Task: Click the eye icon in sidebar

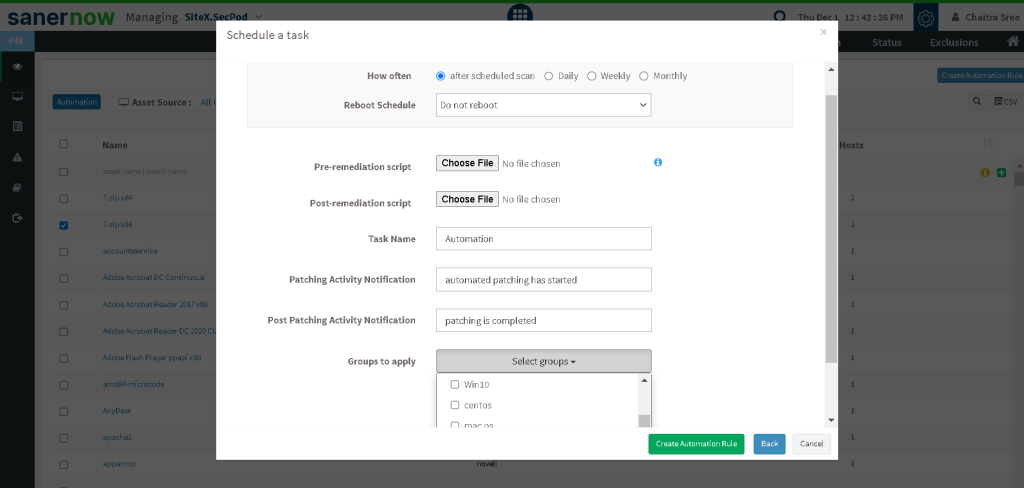Action: click(18, 66)
